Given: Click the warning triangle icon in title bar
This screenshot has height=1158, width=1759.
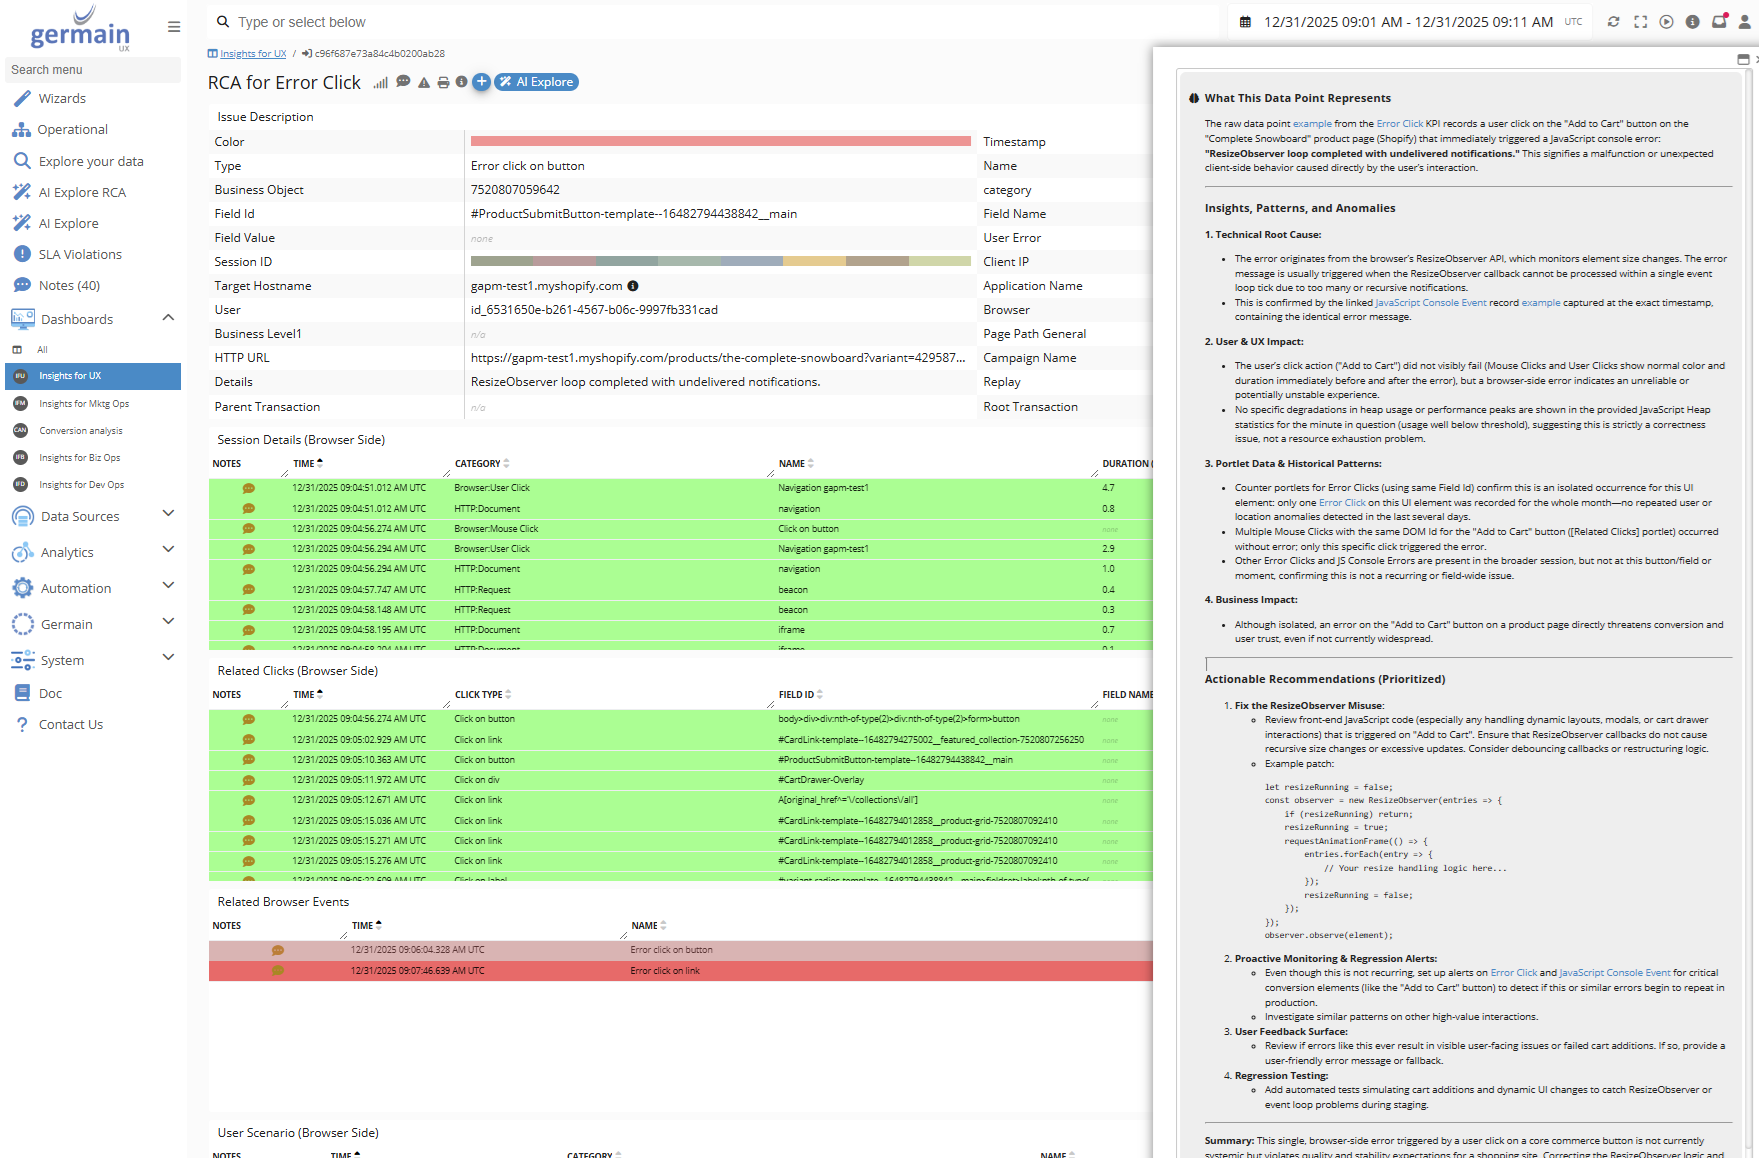Looking at the screenshot, I should point(424,83).
